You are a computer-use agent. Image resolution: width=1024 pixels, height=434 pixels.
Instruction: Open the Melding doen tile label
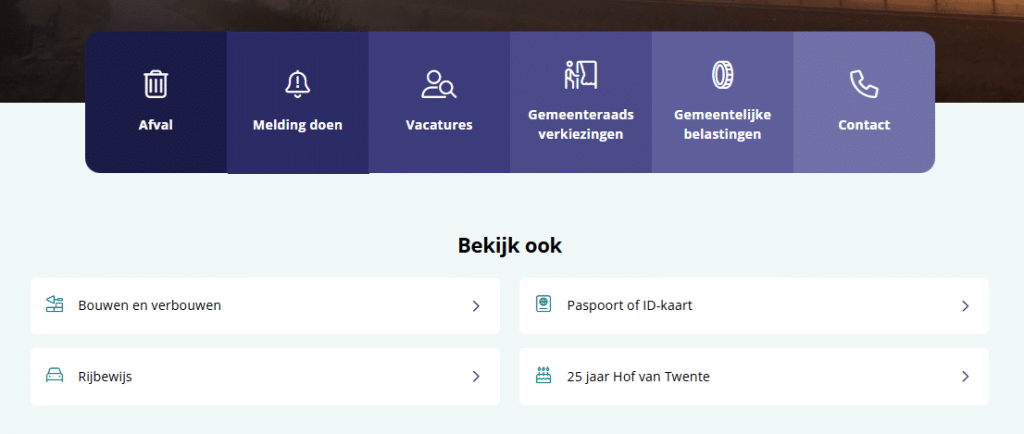point(297,125)
